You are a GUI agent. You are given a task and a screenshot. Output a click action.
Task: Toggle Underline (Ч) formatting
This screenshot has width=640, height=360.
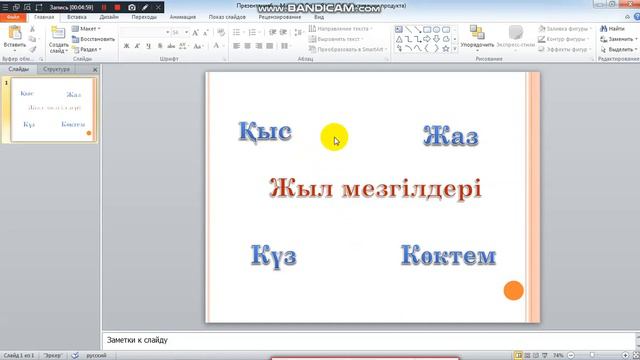click(x=148, y=46)
